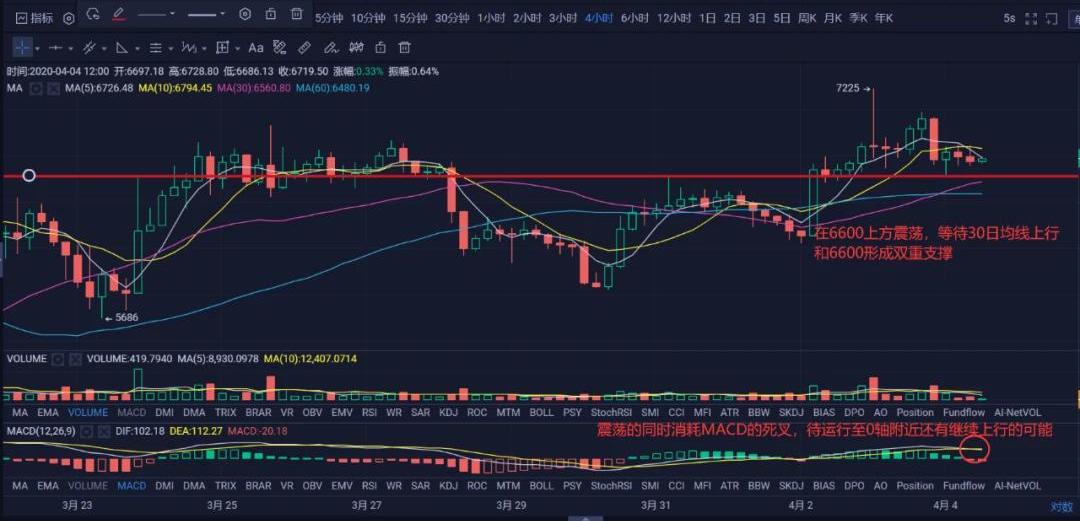This screenshot has width=1080, height=521.
Task: Close the MACD(12,26,9) indicator panel
Action: (104, 431)
